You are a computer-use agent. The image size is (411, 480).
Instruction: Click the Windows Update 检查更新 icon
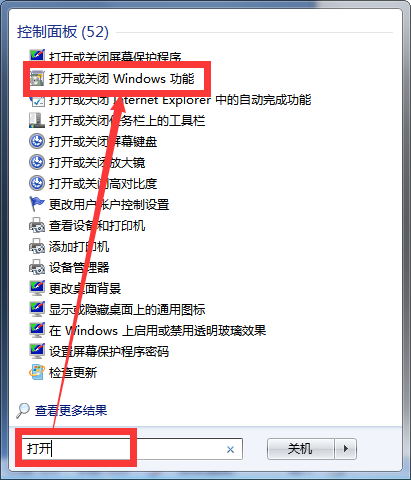pyautogui.click(x=37, y=372)
